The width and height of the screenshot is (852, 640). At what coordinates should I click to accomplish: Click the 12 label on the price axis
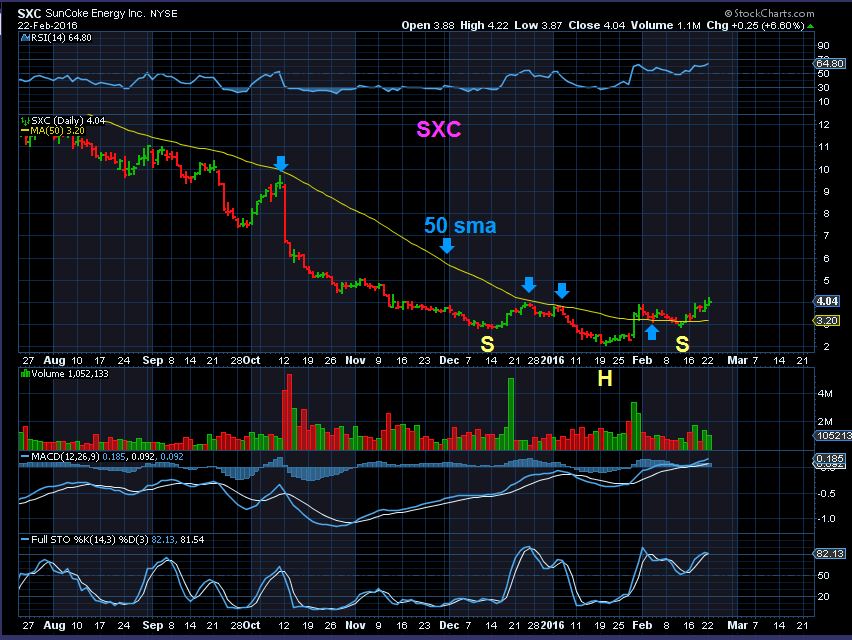(824, 124)
